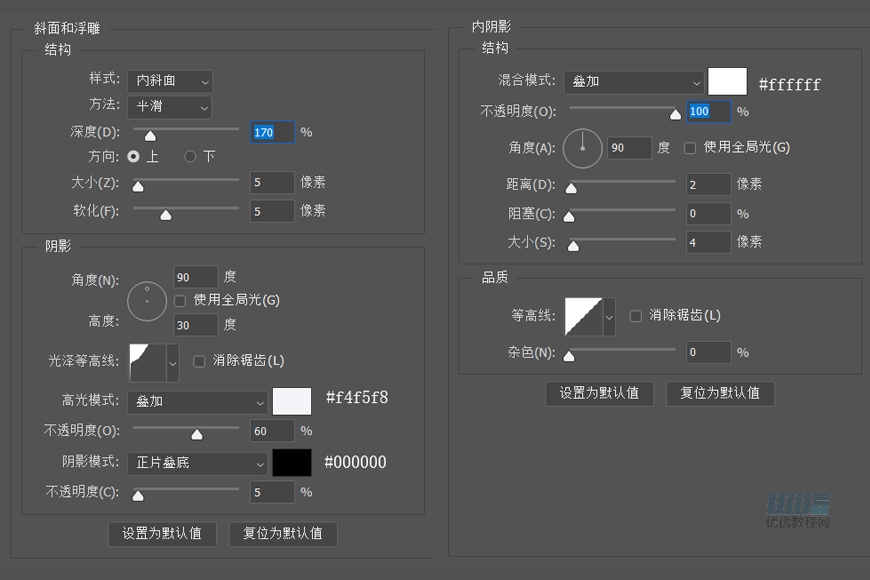Image resolution: width=870 pixels, height=580 pixels.
Task: Open the 方法 dropdown showing 平滑
Action: point(169,107)
